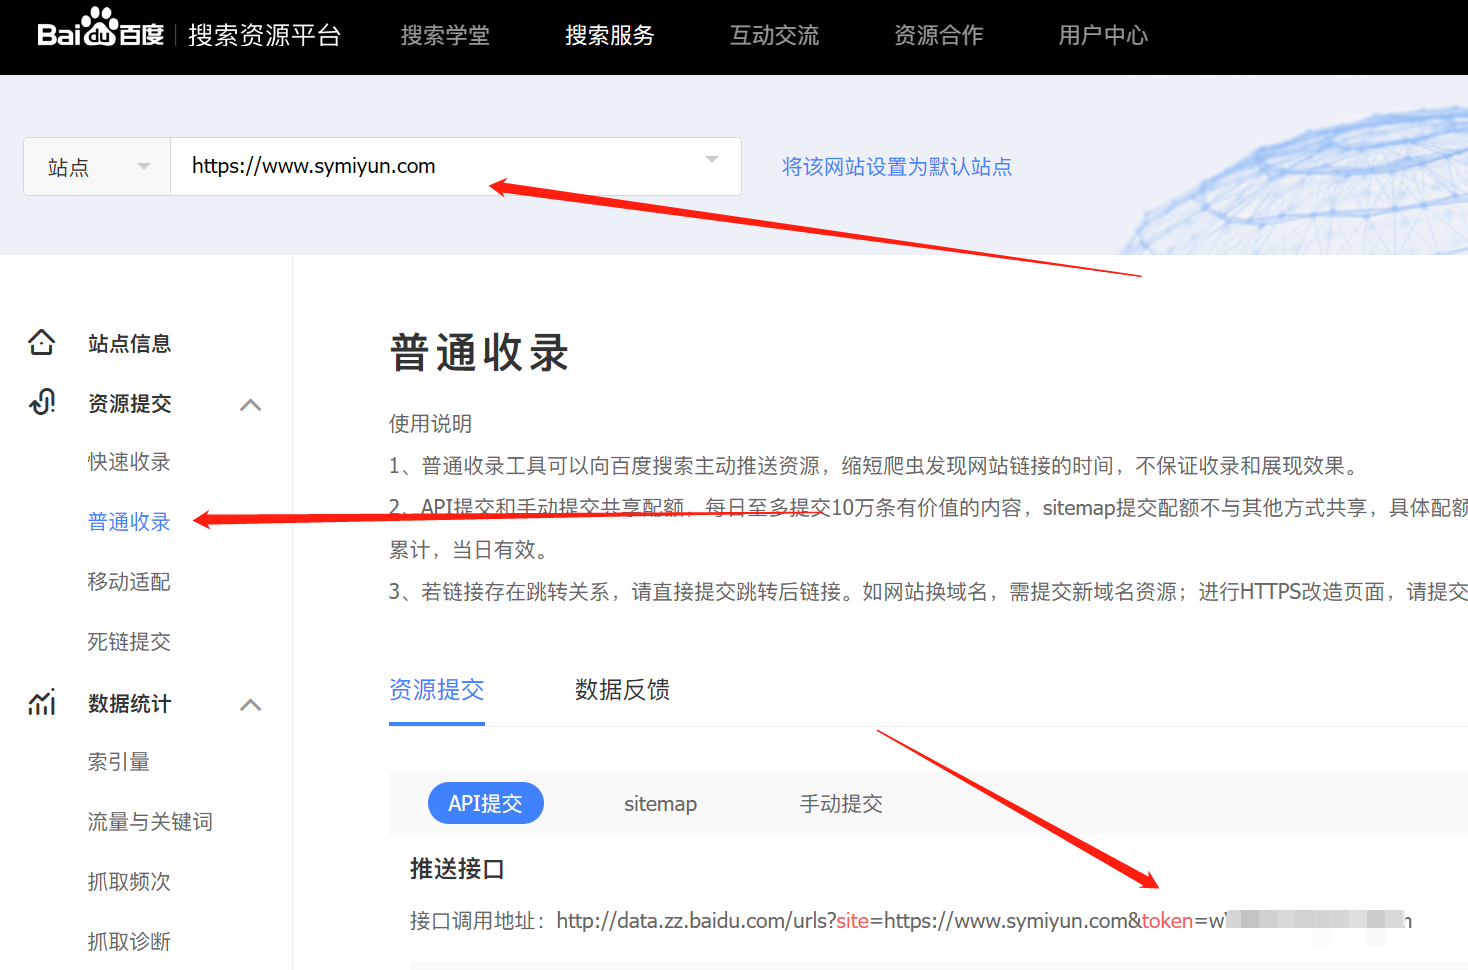Open 快速收录 in the sidebar
This screenshot has width=1468, height=970.
click(x=129, y=462)
